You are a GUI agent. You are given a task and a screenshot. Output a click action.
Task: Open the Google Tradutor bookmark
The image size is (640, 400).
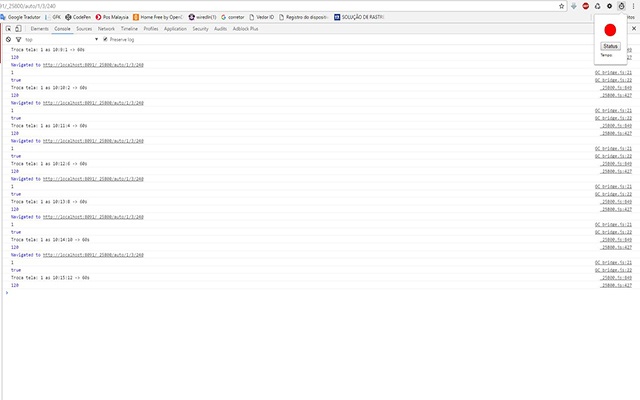(x=20, y=17)
